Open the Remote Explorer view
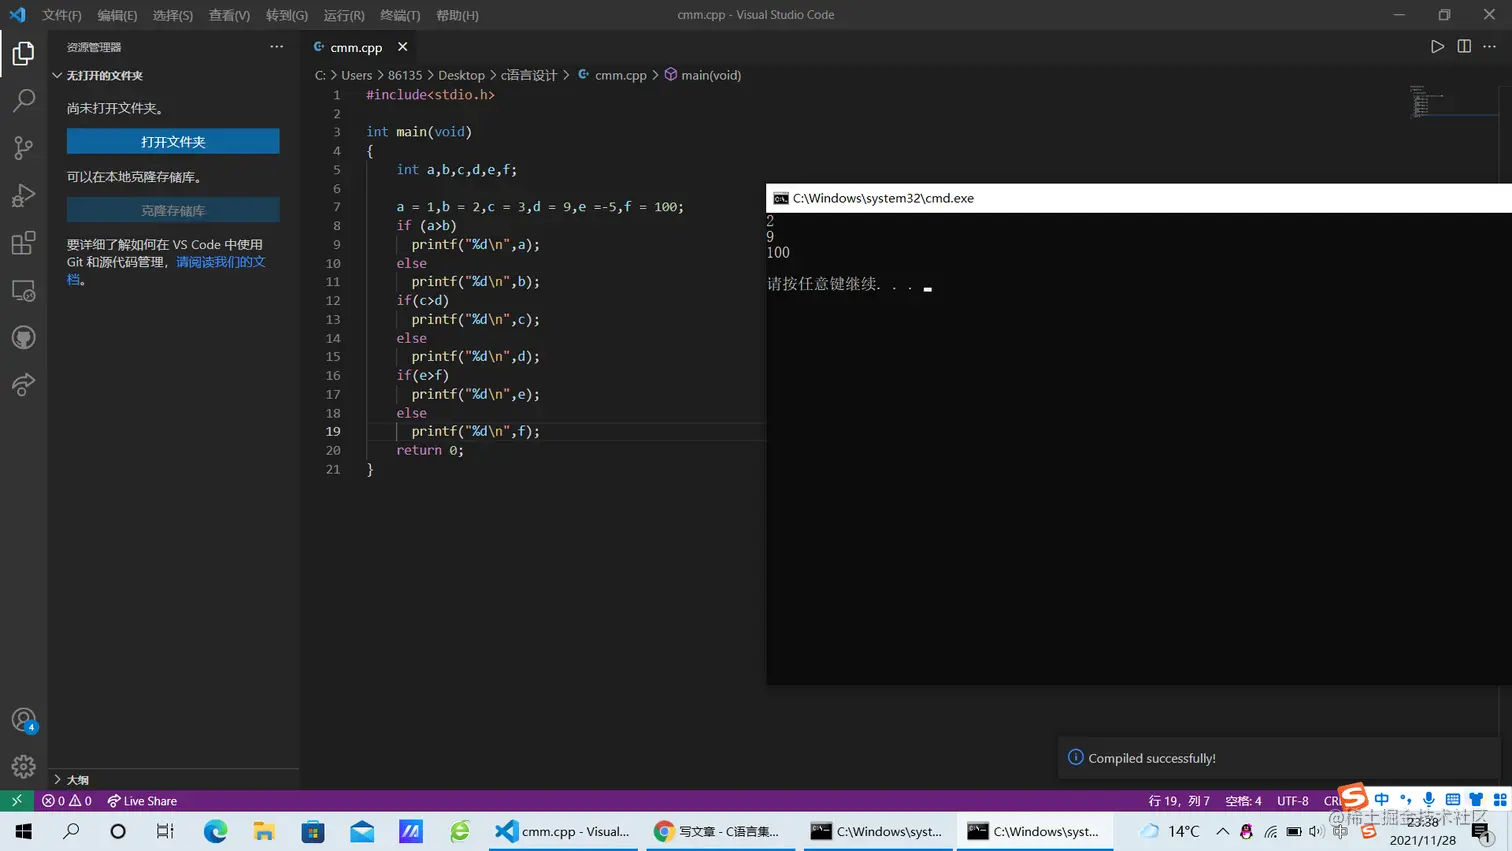Screen dimensions: 1512x851 (x=23, y=291)
